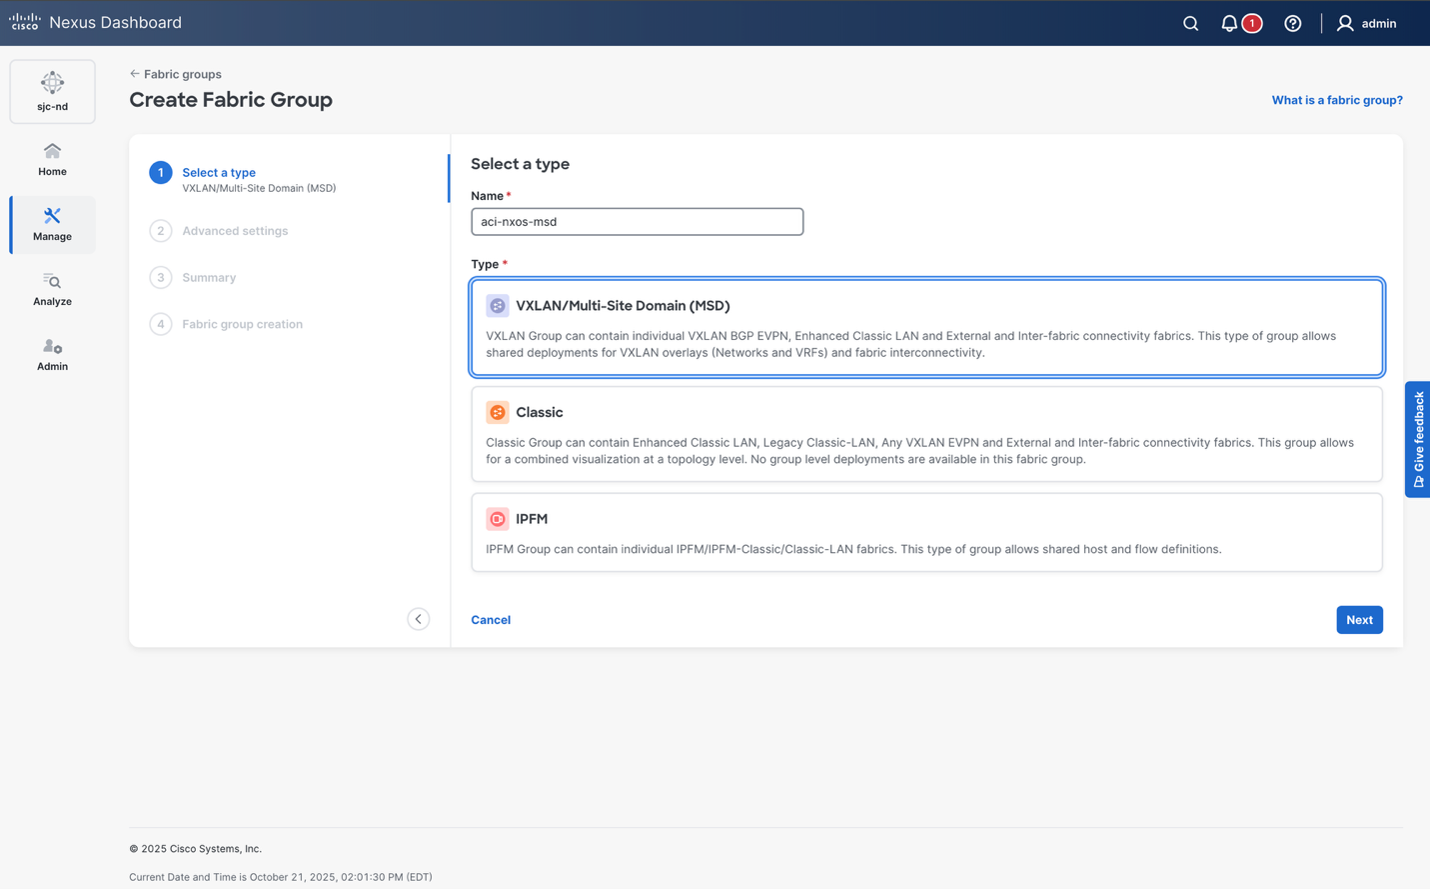
Task: Click the 'Create Fabric Group' page title
Action: (231, 100)
